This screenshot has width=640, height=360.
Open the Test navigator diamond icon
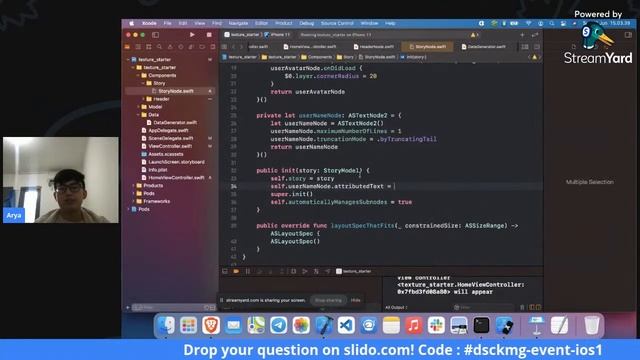tap(180, 47)
